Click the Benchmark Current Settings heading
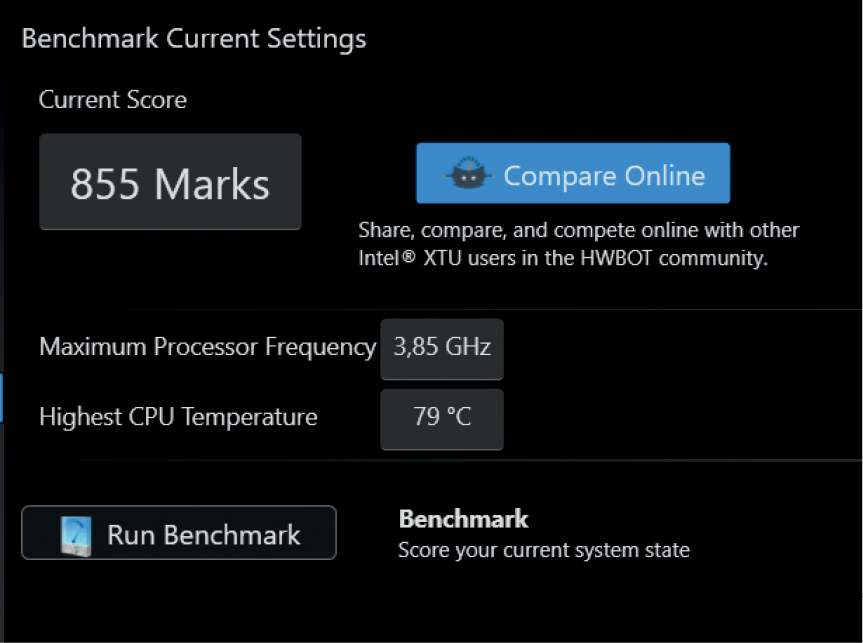The width and height of the screenshot is (863, 643). (x=194, y=39)
